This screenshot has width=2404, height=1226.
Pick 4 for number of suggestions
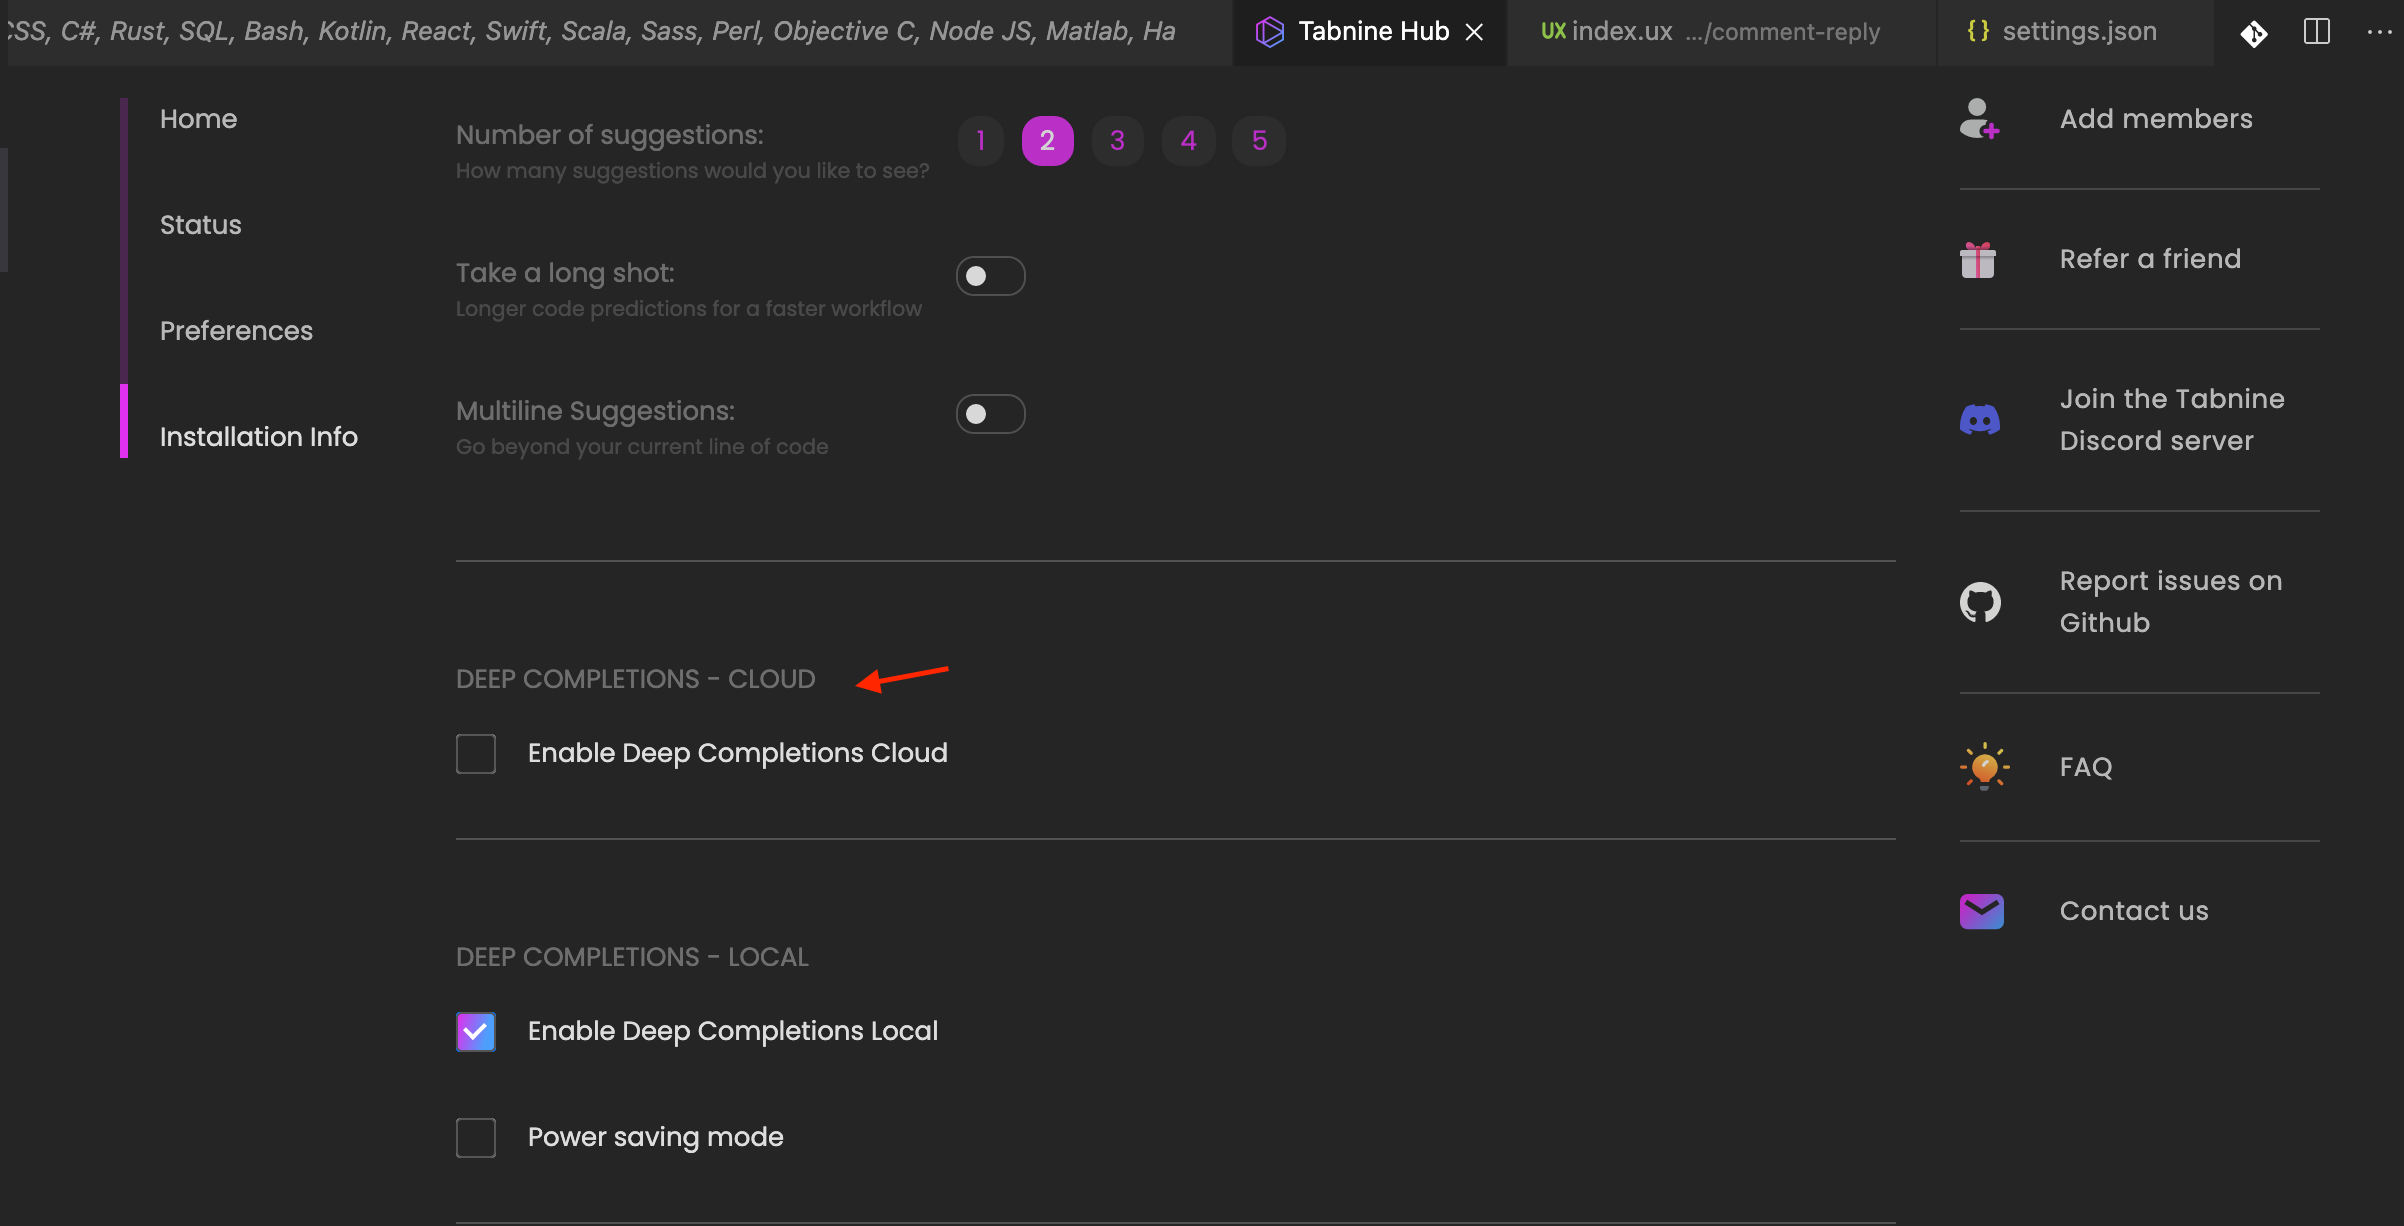[1189, 141]
